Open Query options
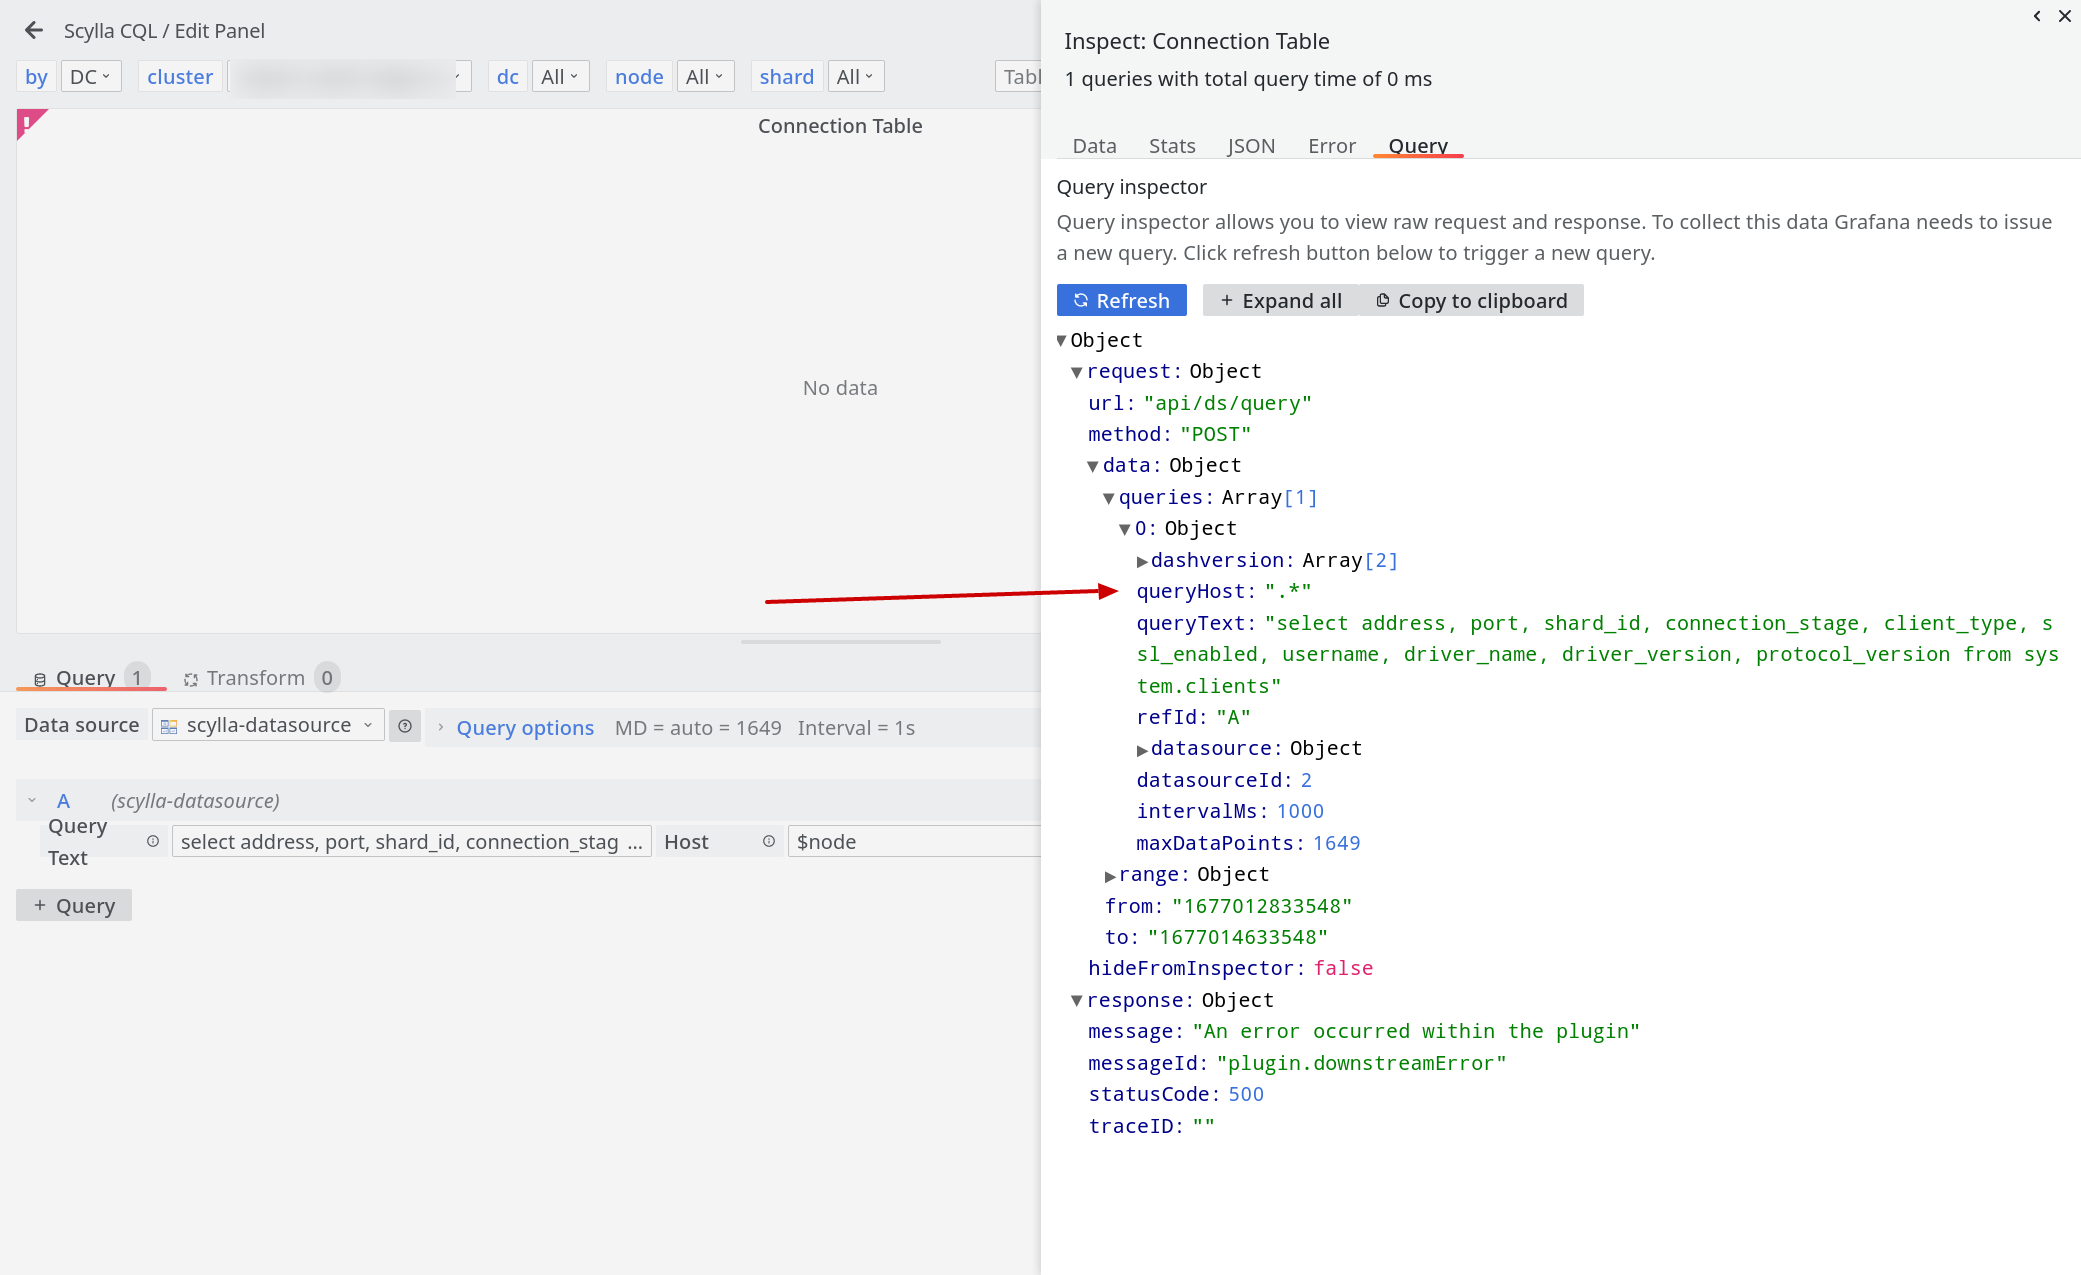Image resolution: width=2081 pixels, height=1275 pixels. point(524,727)
